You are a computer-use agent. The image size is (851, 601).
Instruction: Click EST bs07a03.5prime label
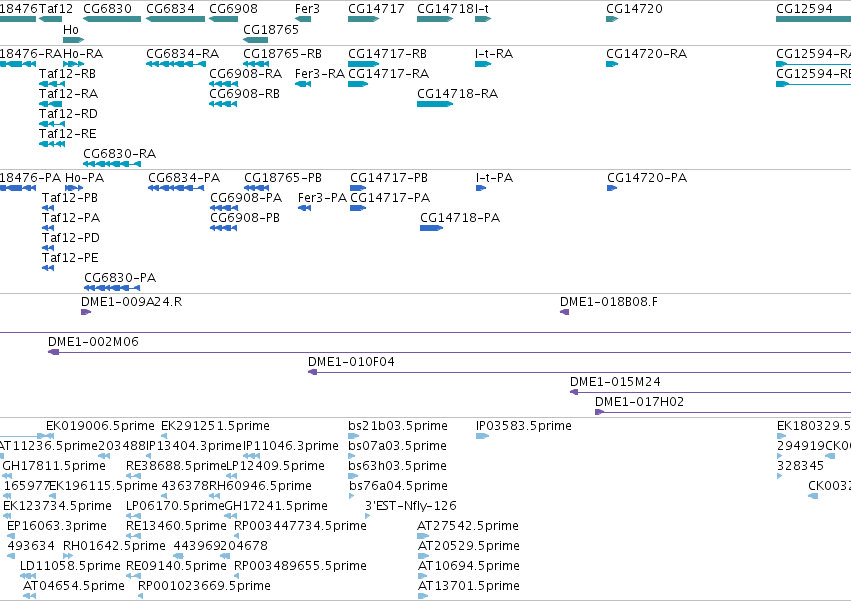tap(397, 446)
